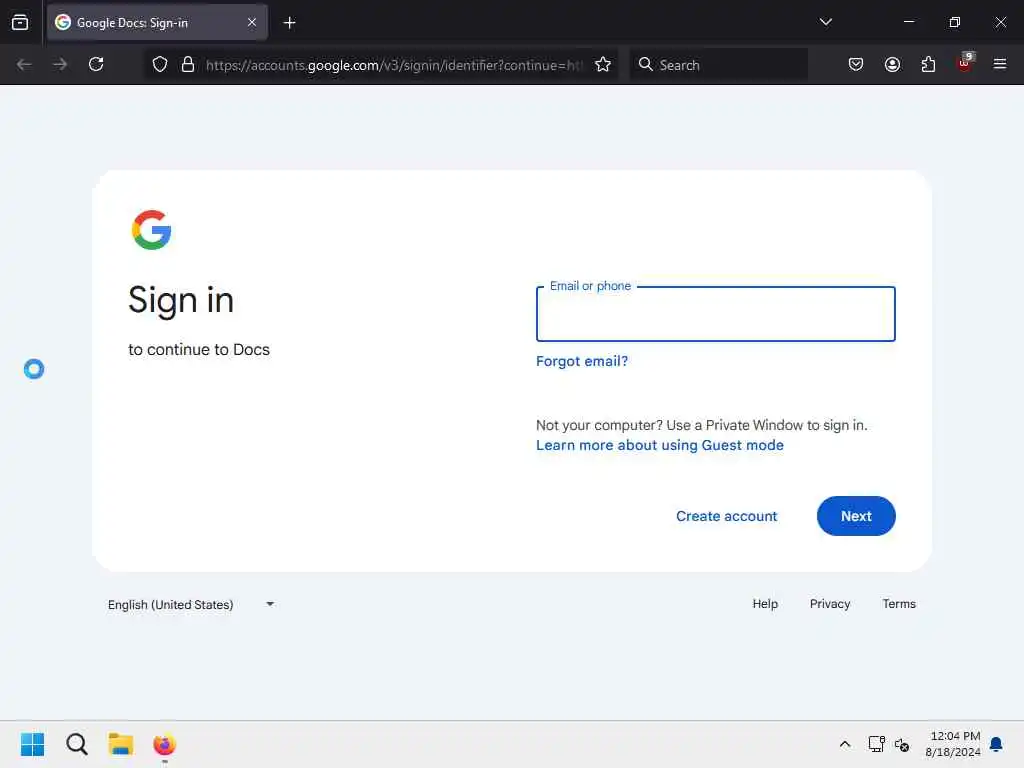Expand the list all tabs chevron
The height and width of the screenshot is (768, 1024).
825,22
